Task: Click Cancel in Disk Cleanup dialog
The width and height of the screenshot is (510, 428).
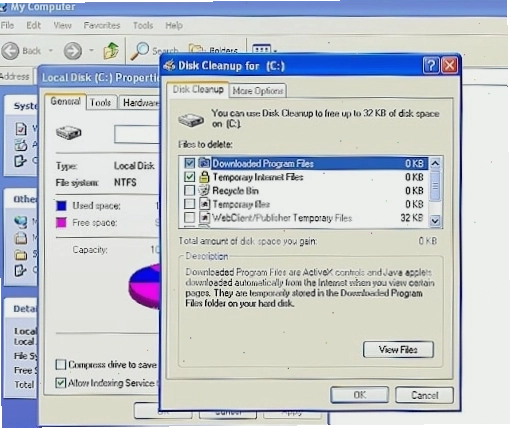Action: coord(424,395)
